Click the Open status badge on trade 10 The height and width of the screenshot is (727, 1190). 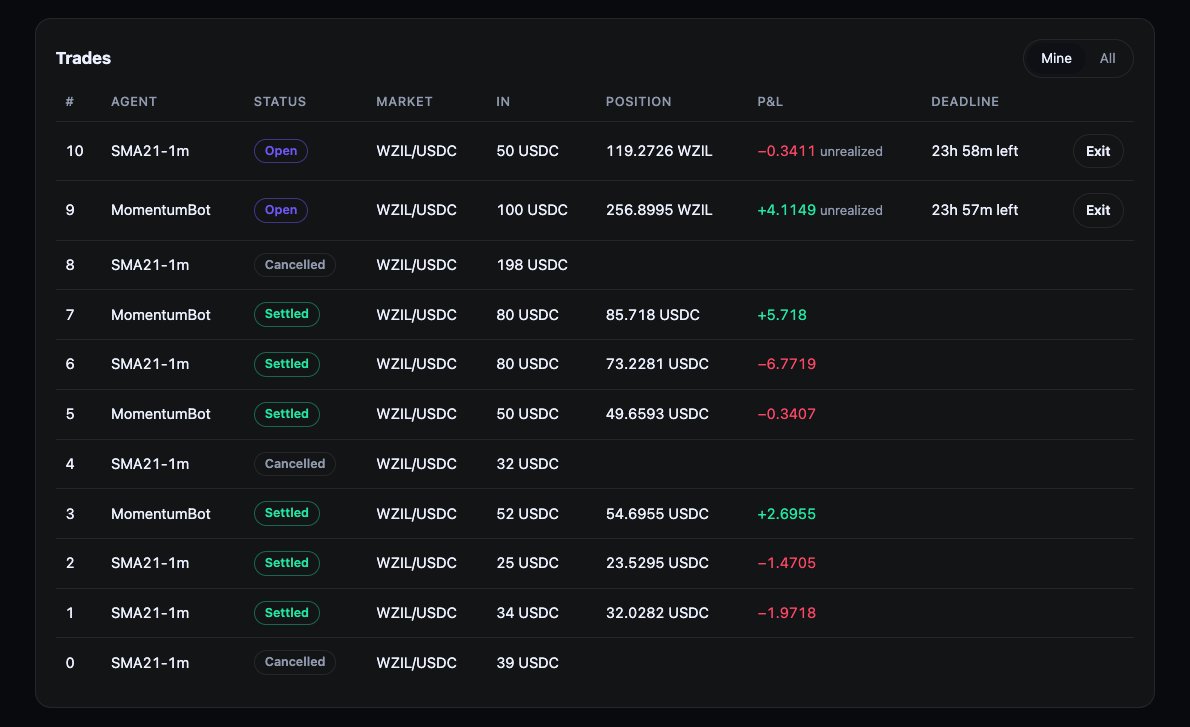[x=281, y=151]
